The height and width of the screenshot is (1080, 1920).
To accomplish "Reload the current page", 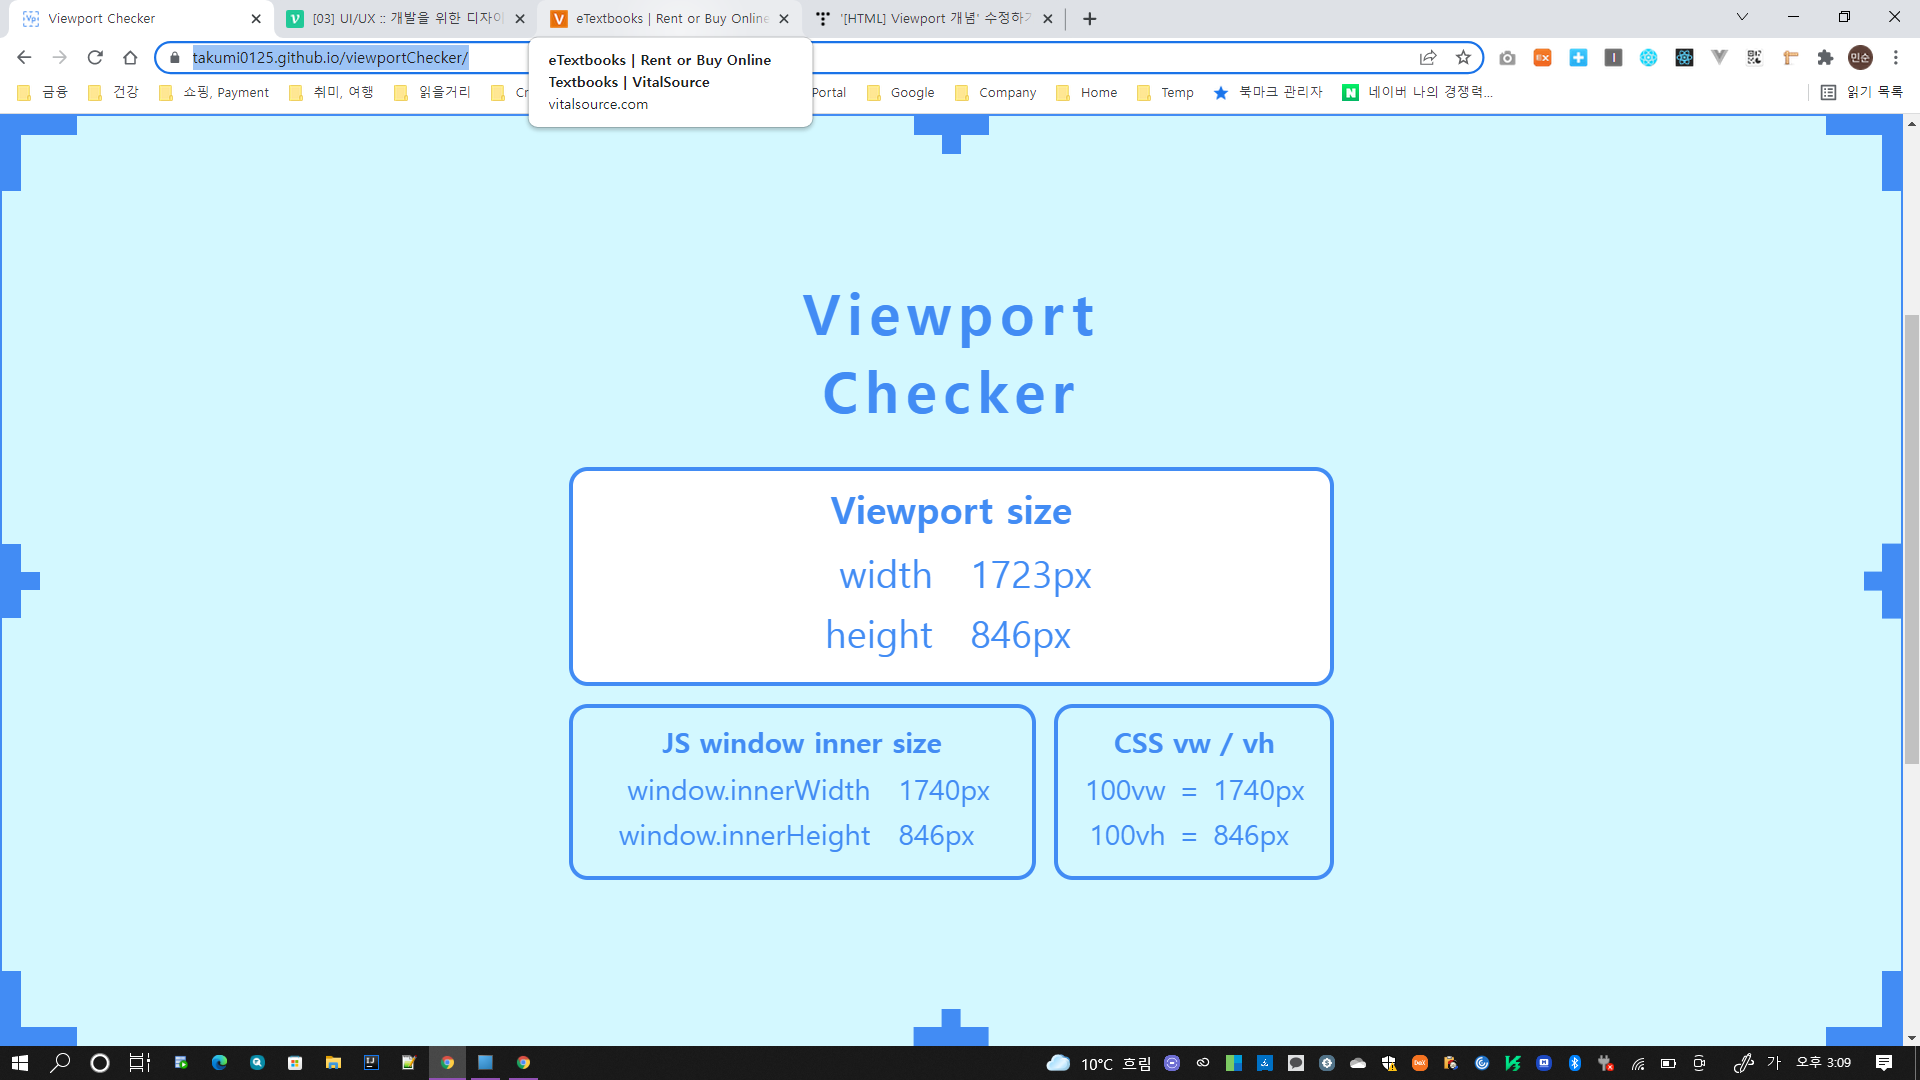I will (95, 58).
